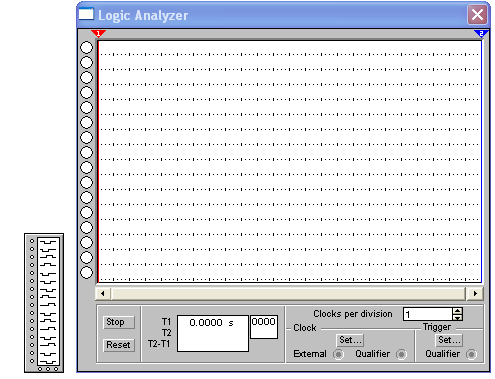This screenshot has height=379, width=495.
Task: Click the Stop button
Action: point(118,322)
